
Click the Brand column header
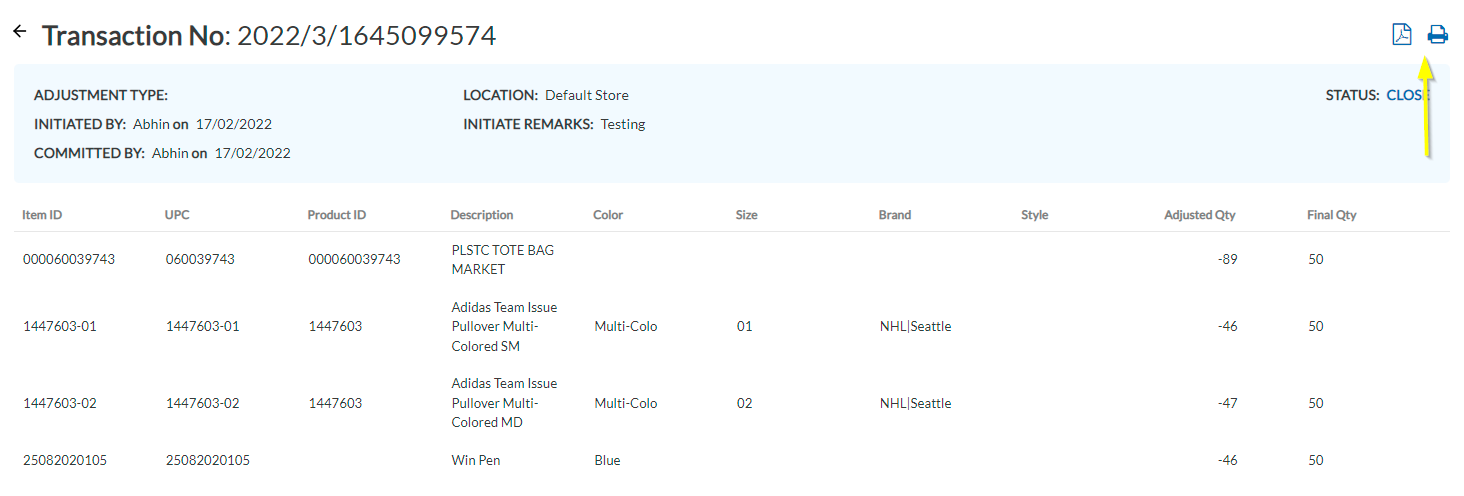pos(895,215)
